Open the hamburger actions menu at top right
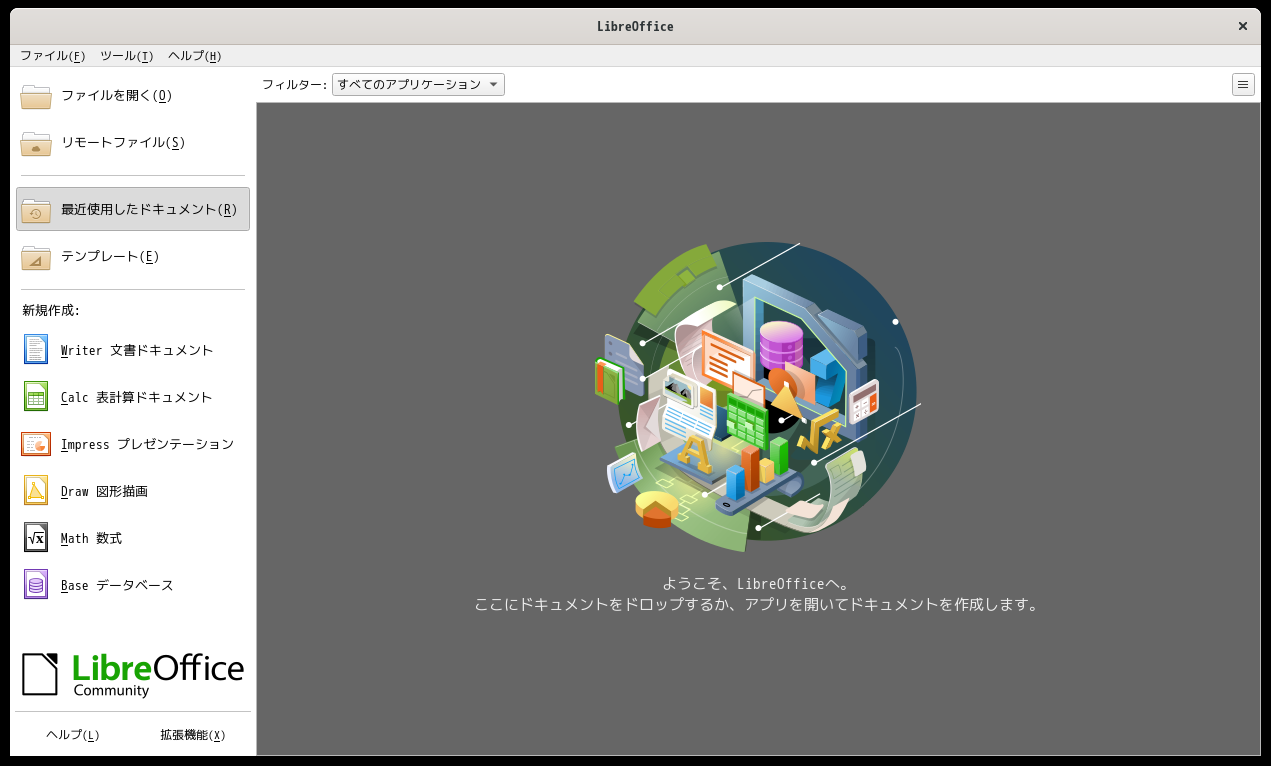The height and width of the screenshot is (766, 1271). (x=1243, y=85)
